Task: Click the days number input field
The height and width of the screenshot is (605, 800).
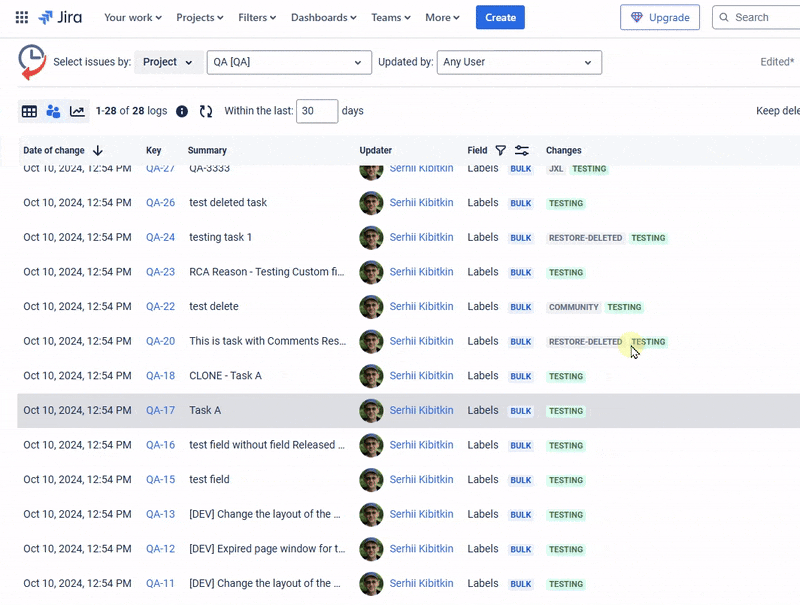Action: (317, 111)
